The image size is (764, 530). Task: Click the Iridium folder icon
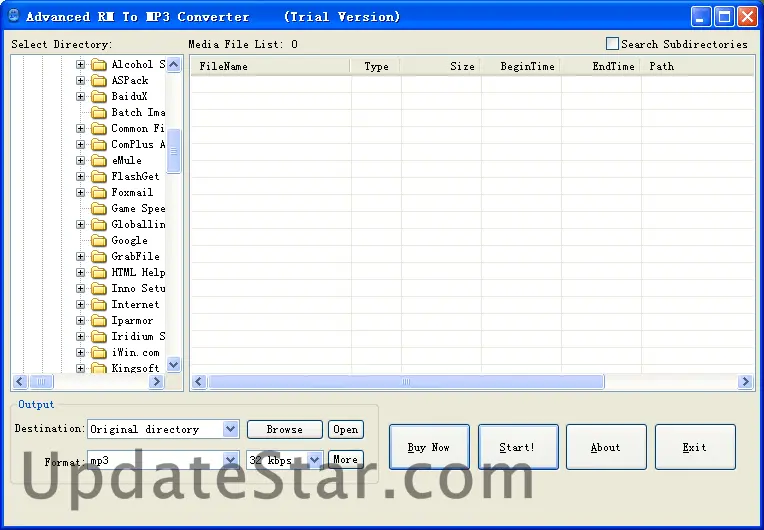click(x=99, y=337)
